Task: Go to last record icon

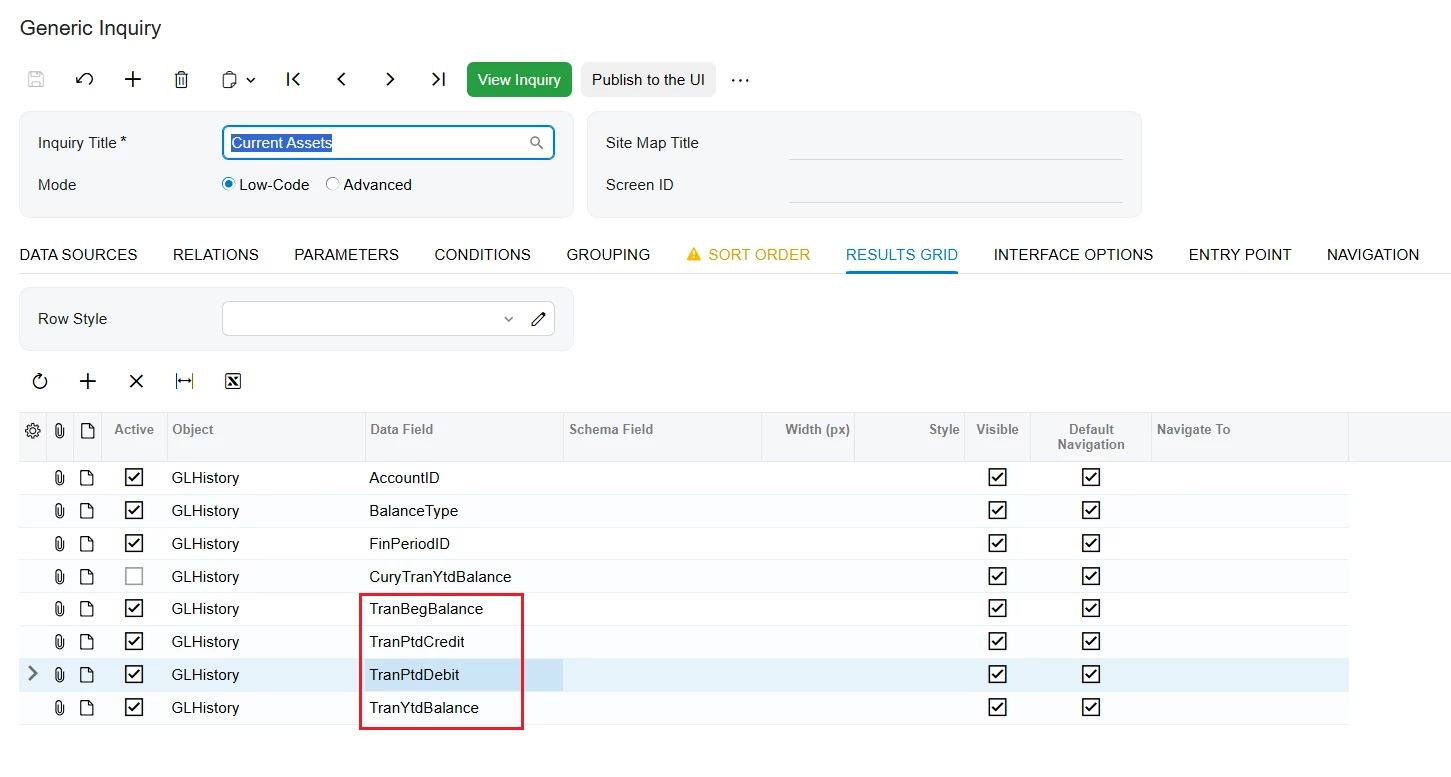Action: [438, 80]
